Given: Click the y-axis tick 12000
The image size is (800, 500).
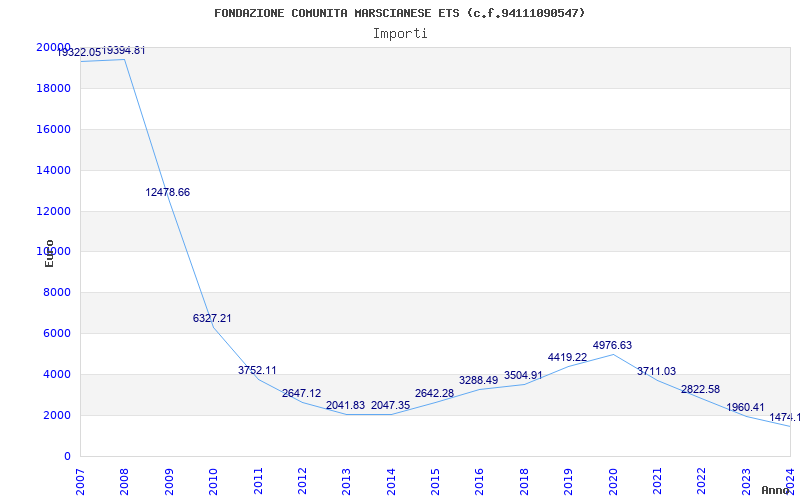Looking at the screenshot, I should (54, 211).
